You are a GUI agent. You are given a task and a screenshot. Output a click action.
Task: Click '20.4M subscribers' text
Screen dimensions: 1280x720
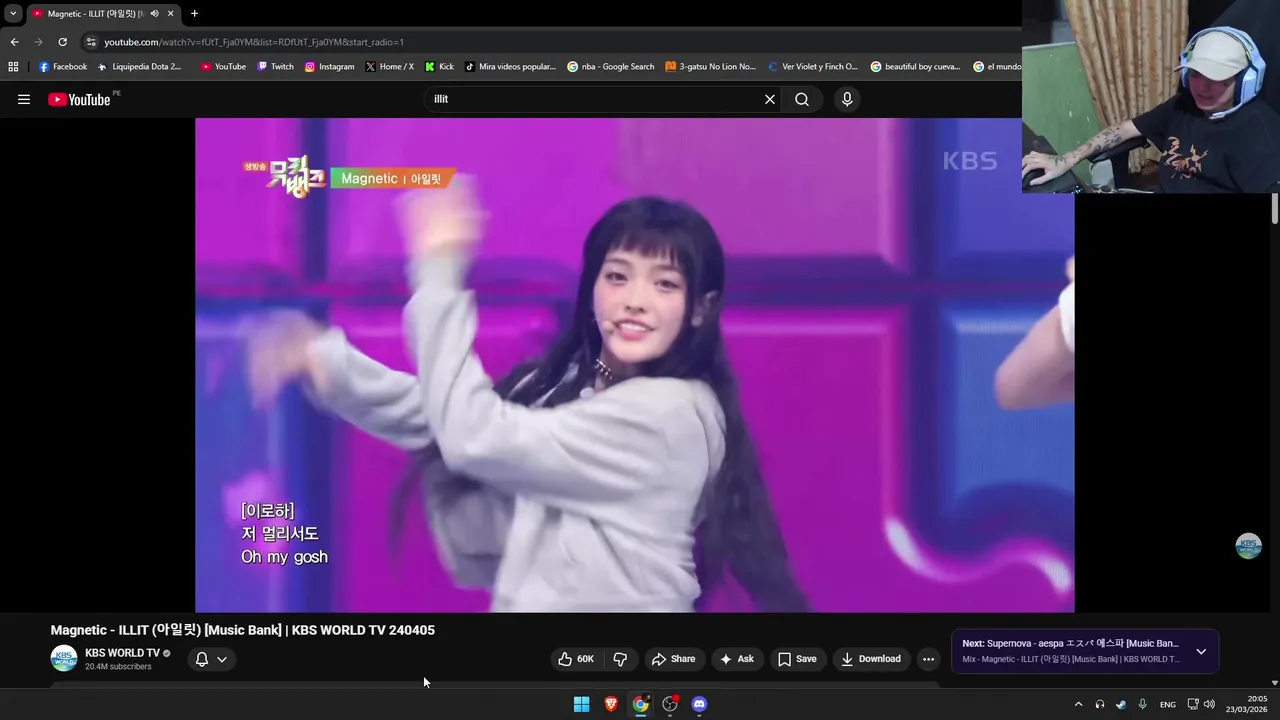click(118, 666)
